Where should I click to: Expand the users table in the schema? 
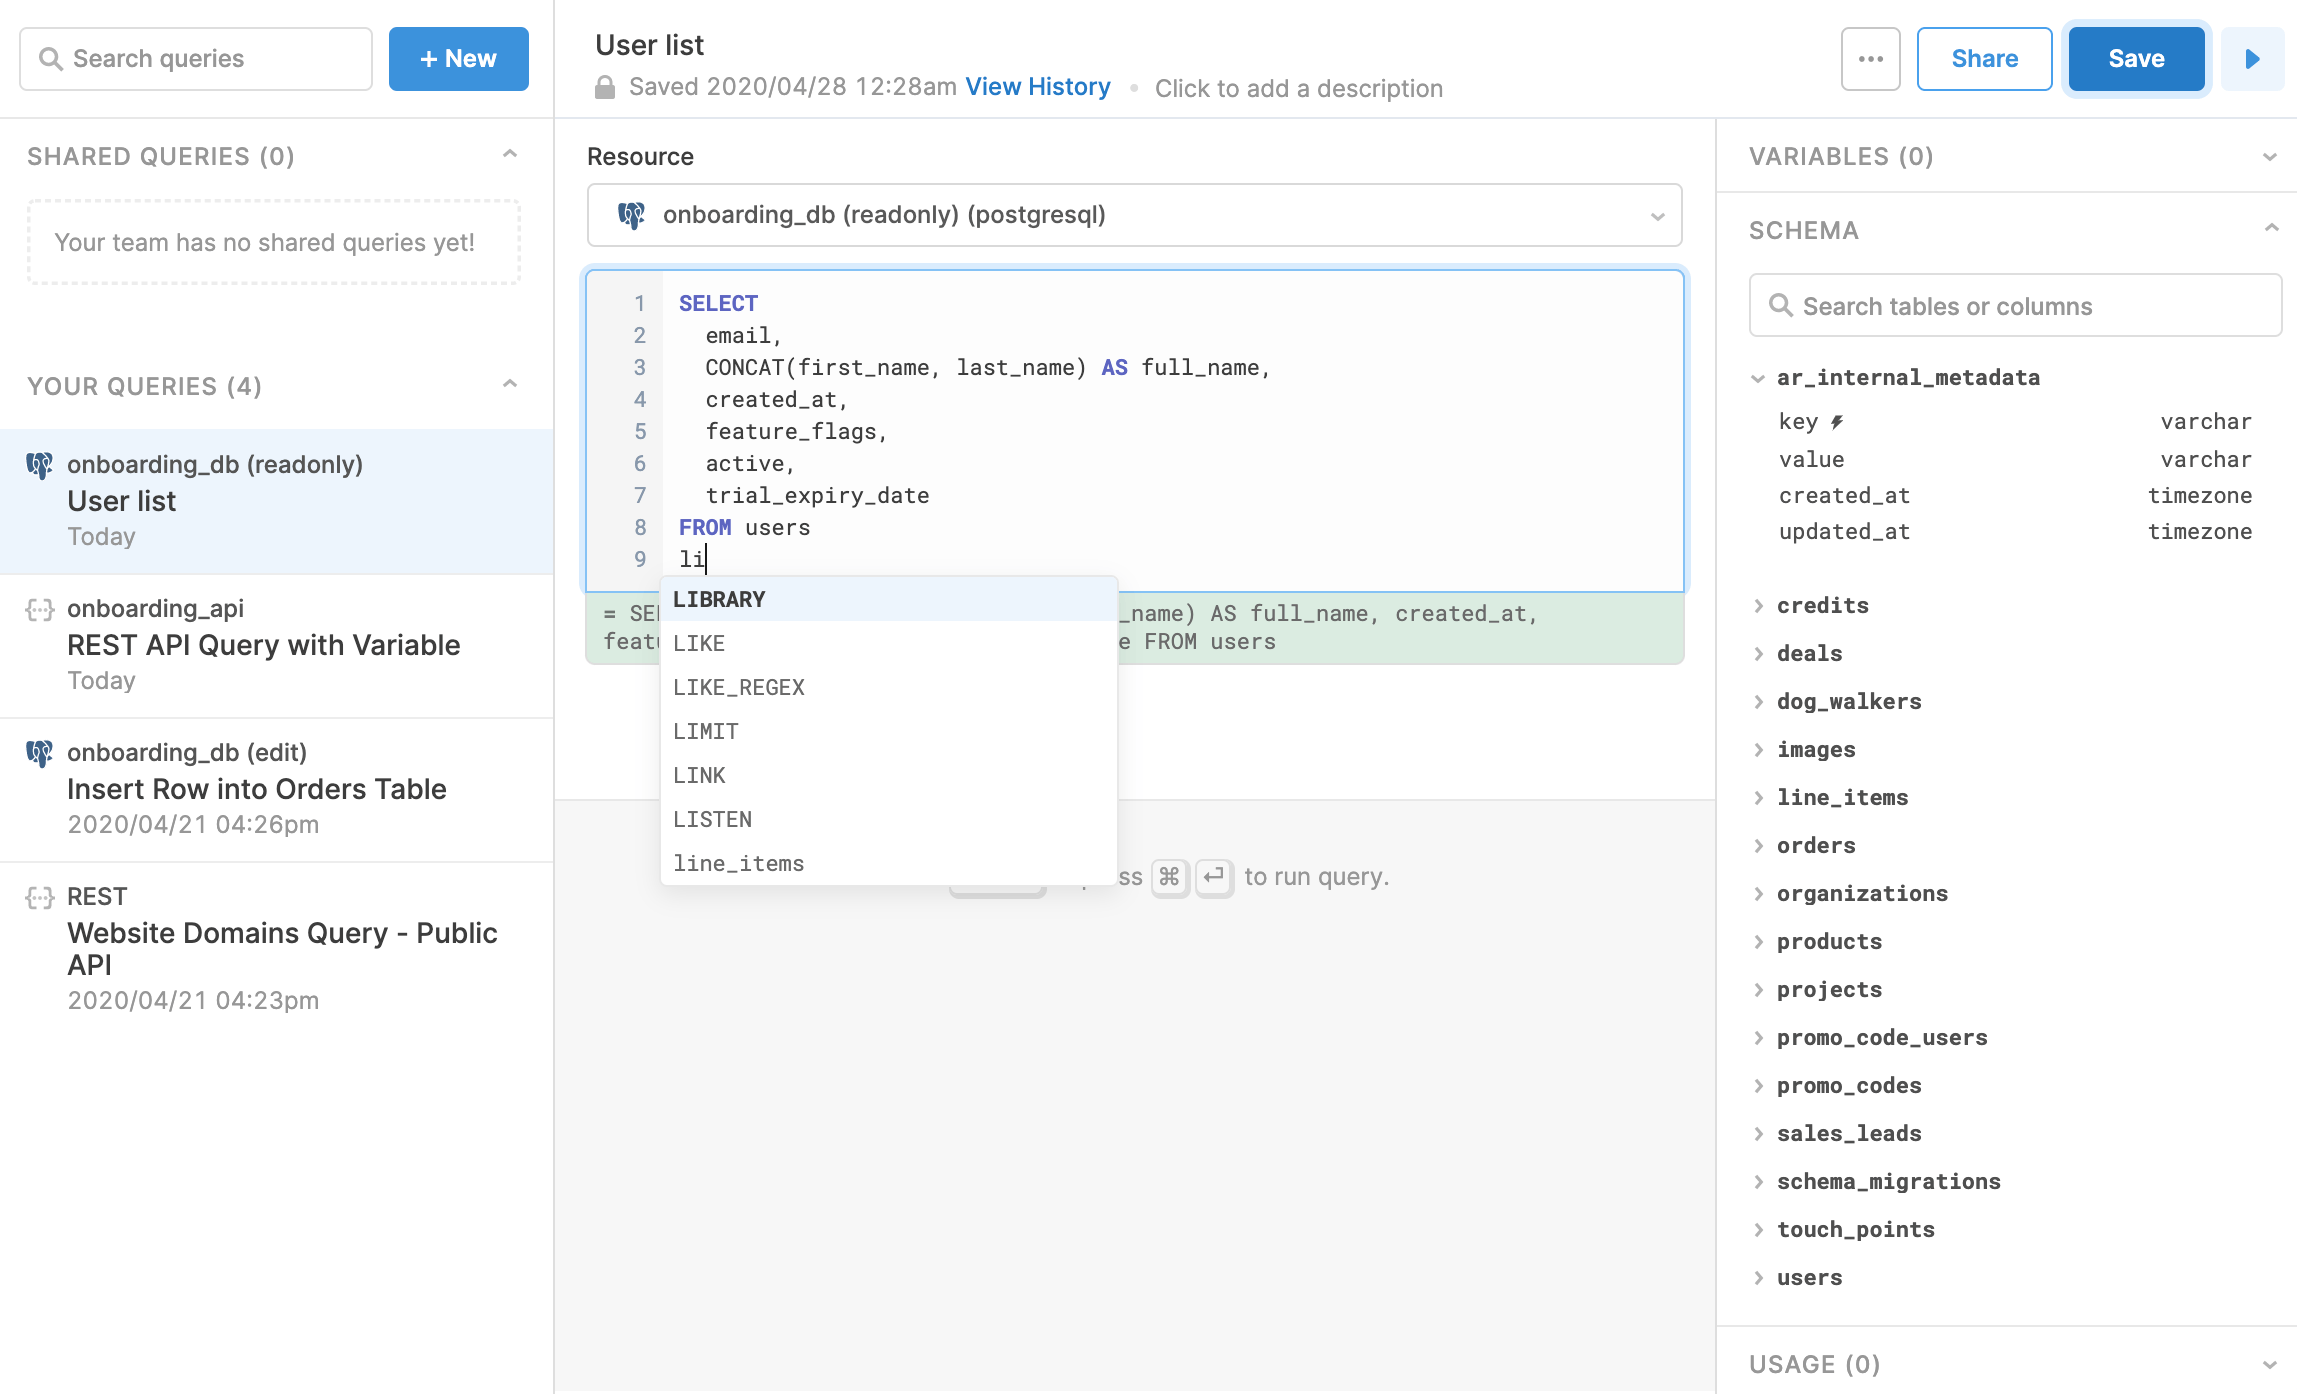pos(1761,1277)
